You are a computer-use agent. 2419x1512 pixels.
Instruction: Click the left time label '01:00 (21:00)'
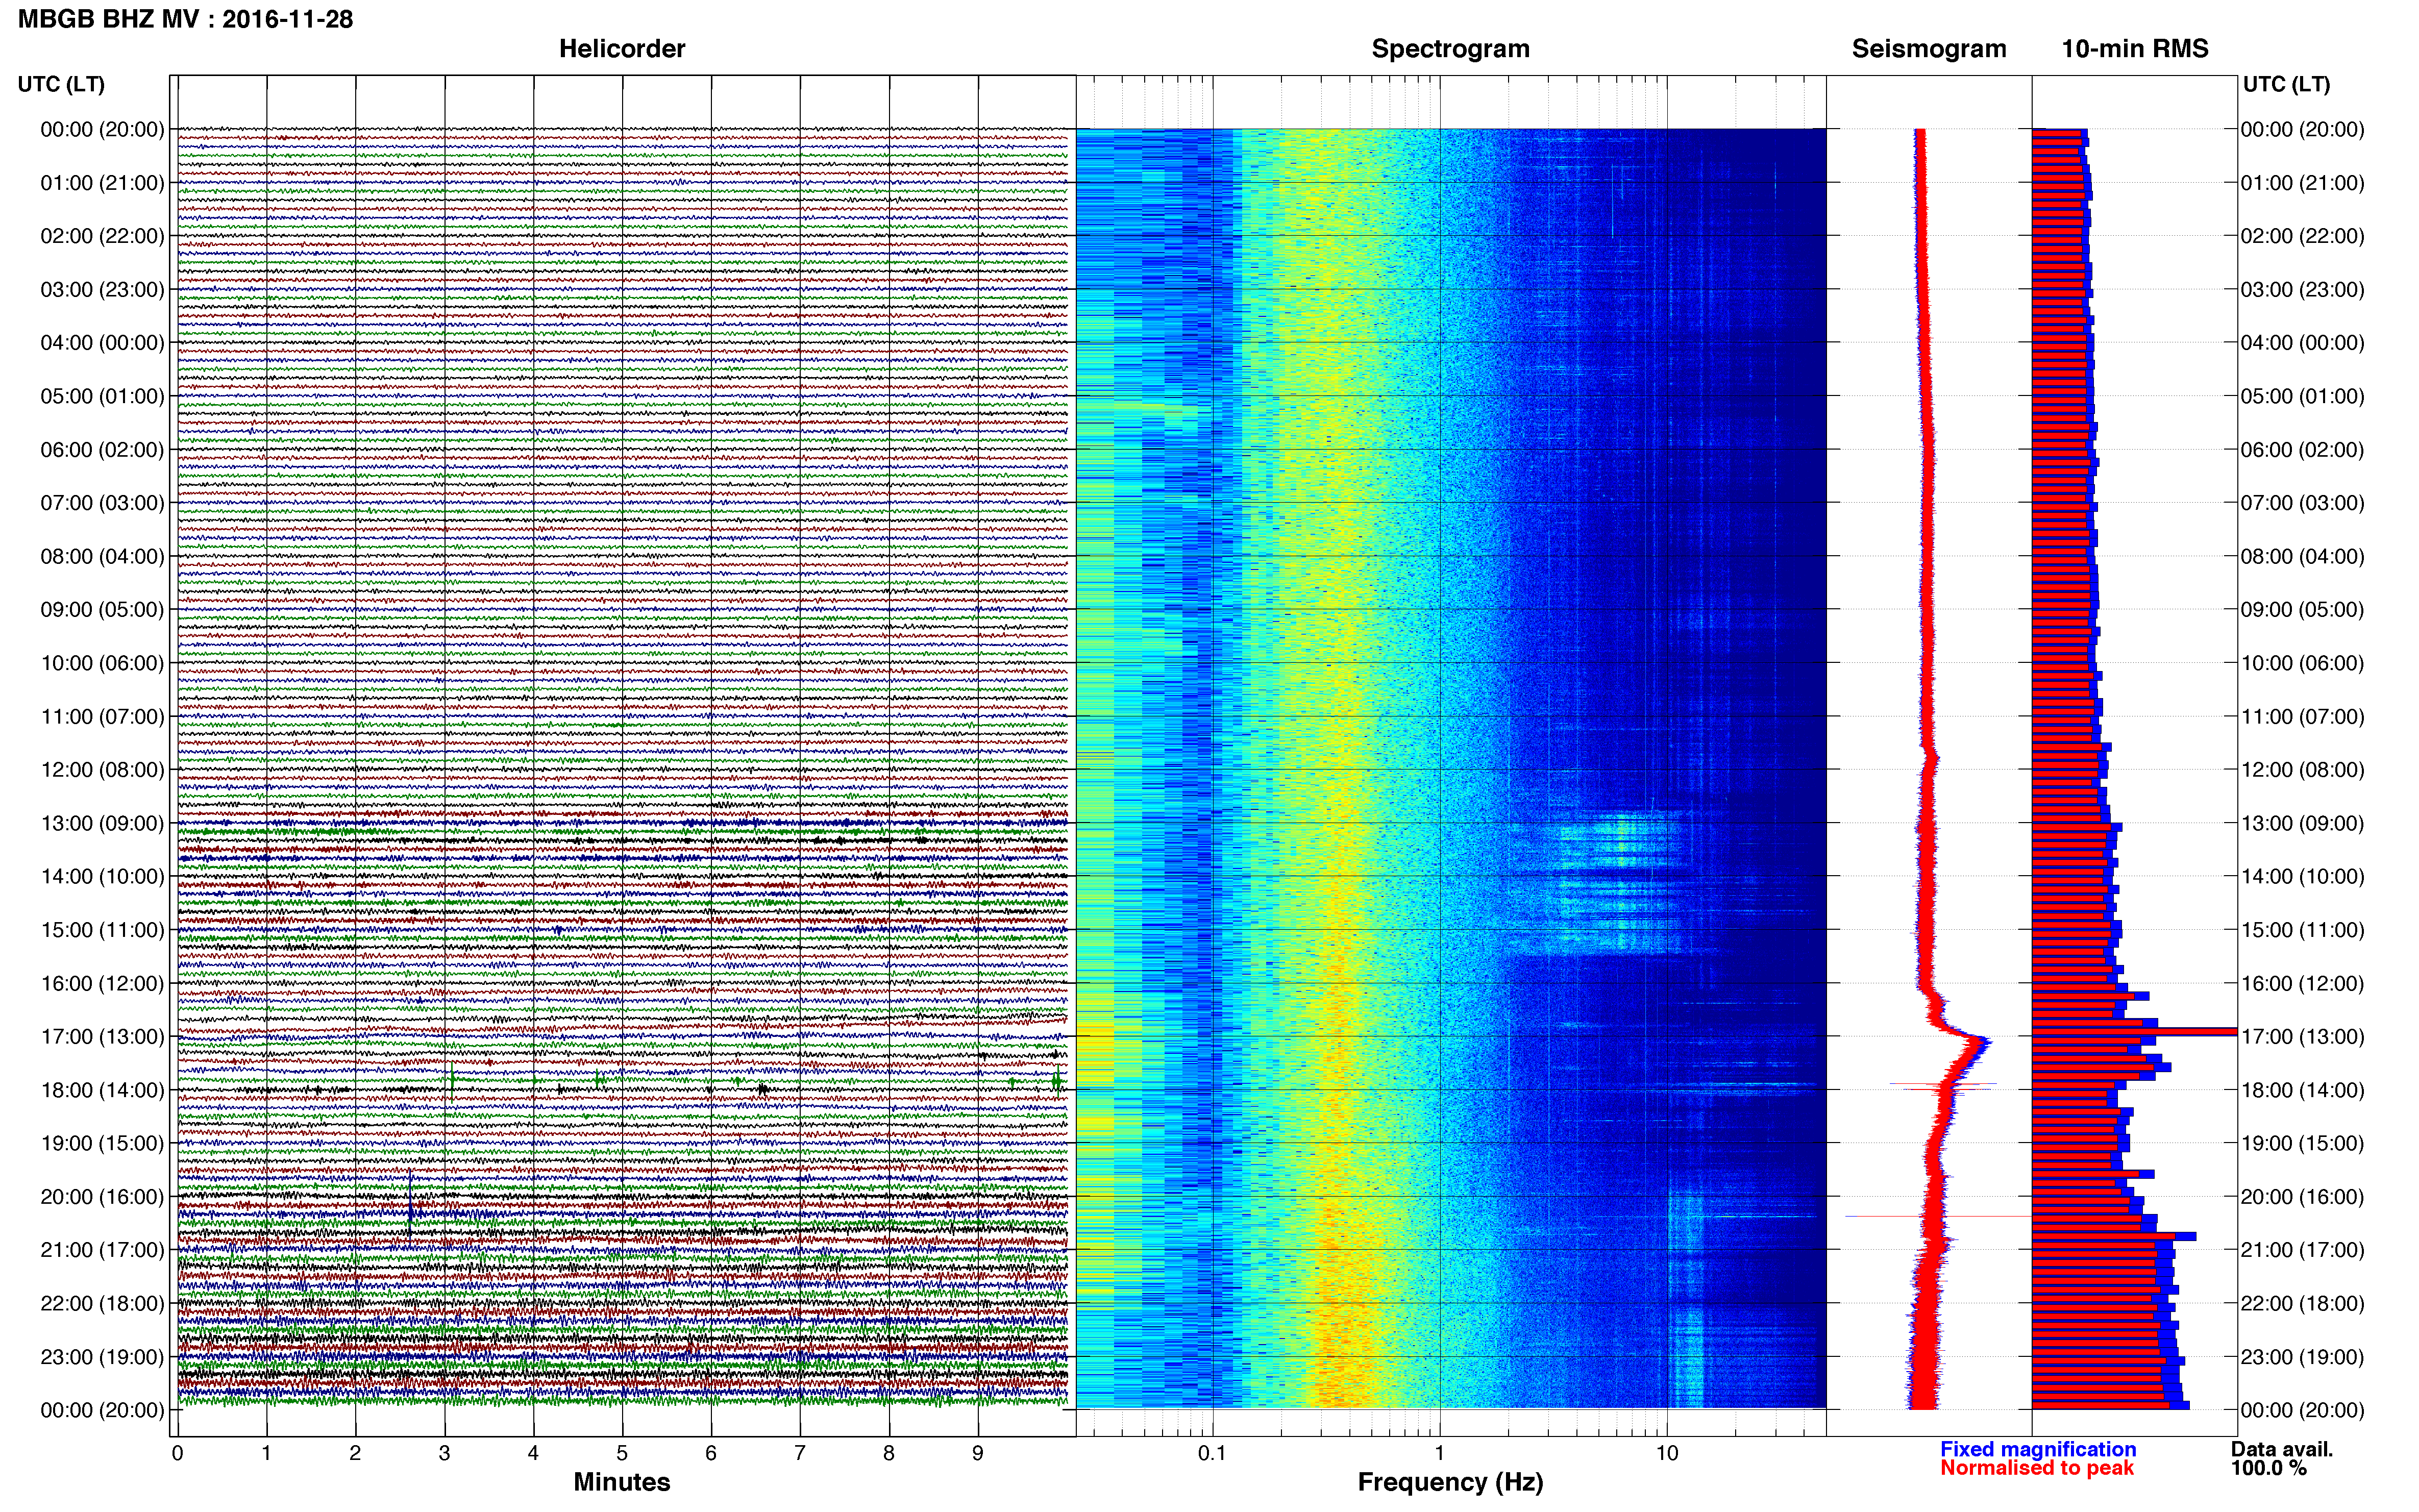click(x=102, y=183)
